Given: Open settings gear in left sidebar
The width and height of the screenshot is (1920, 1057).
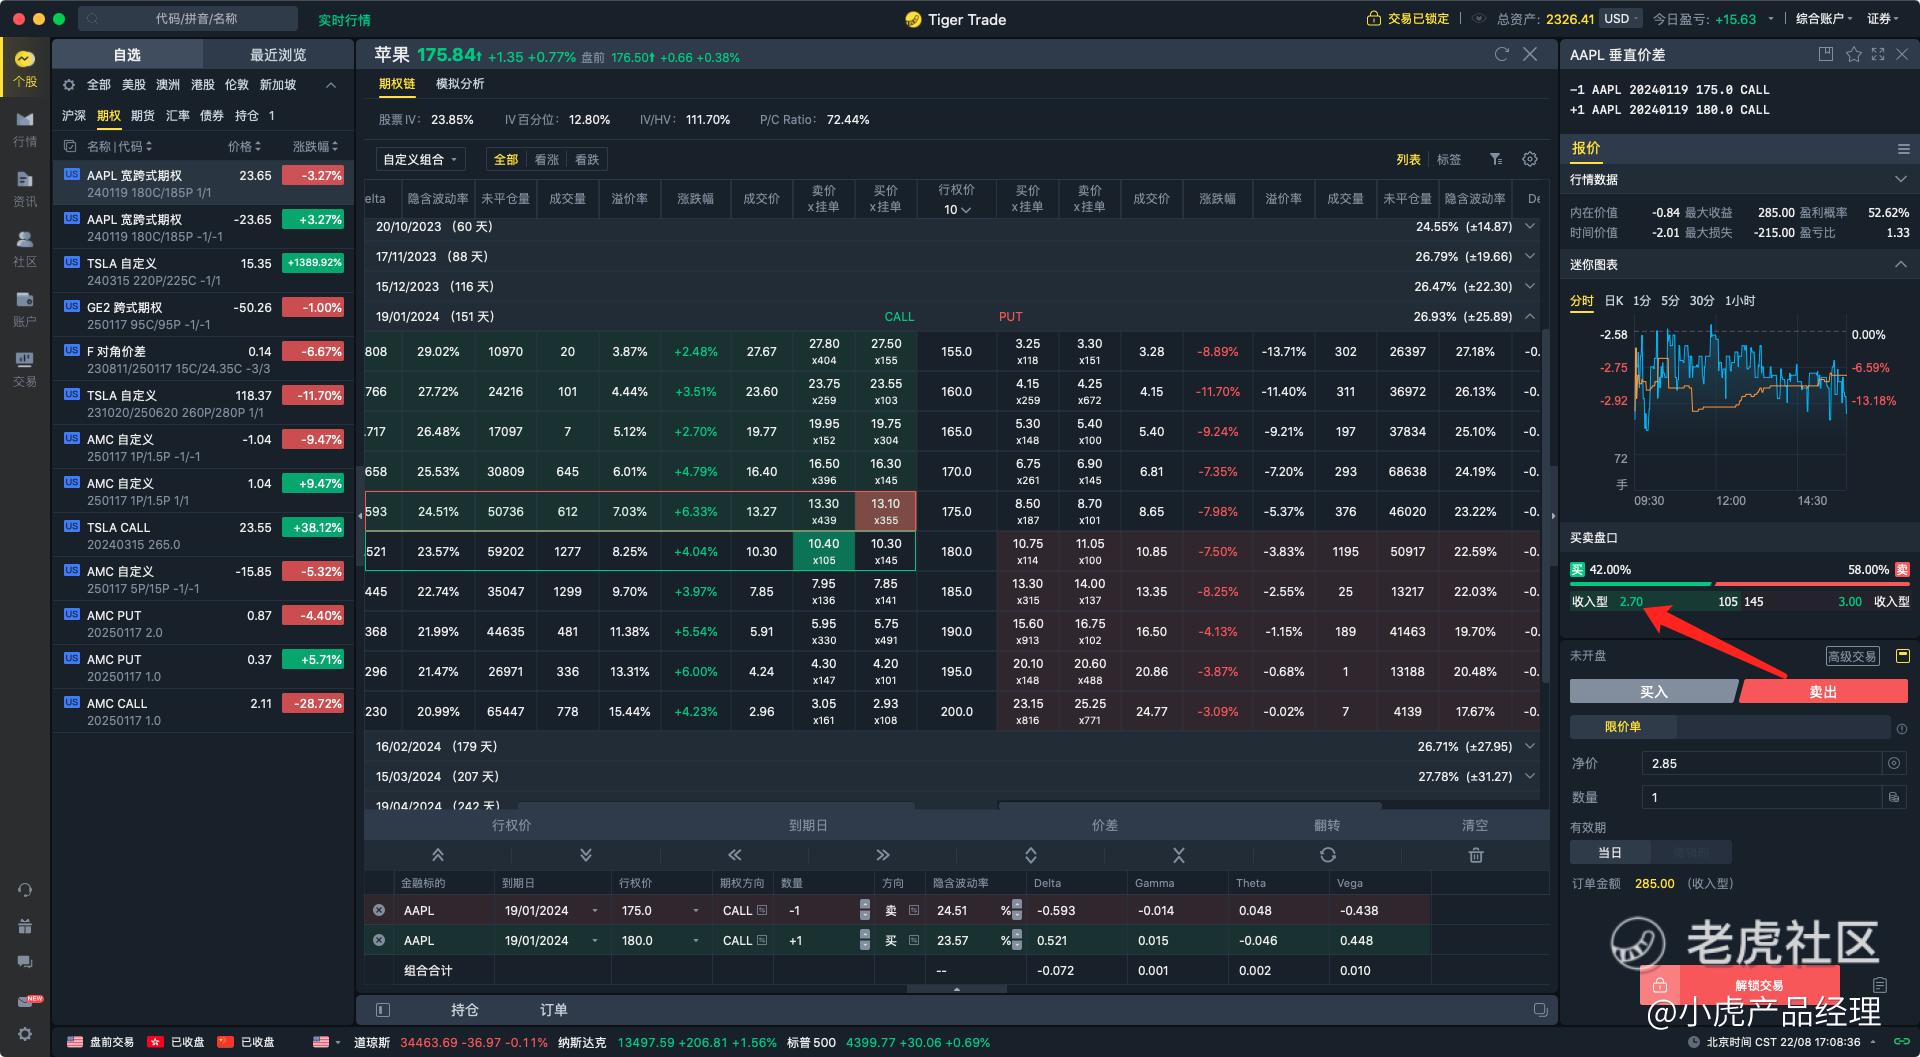Looking at the screenshot, I should tap(25, 1034).
